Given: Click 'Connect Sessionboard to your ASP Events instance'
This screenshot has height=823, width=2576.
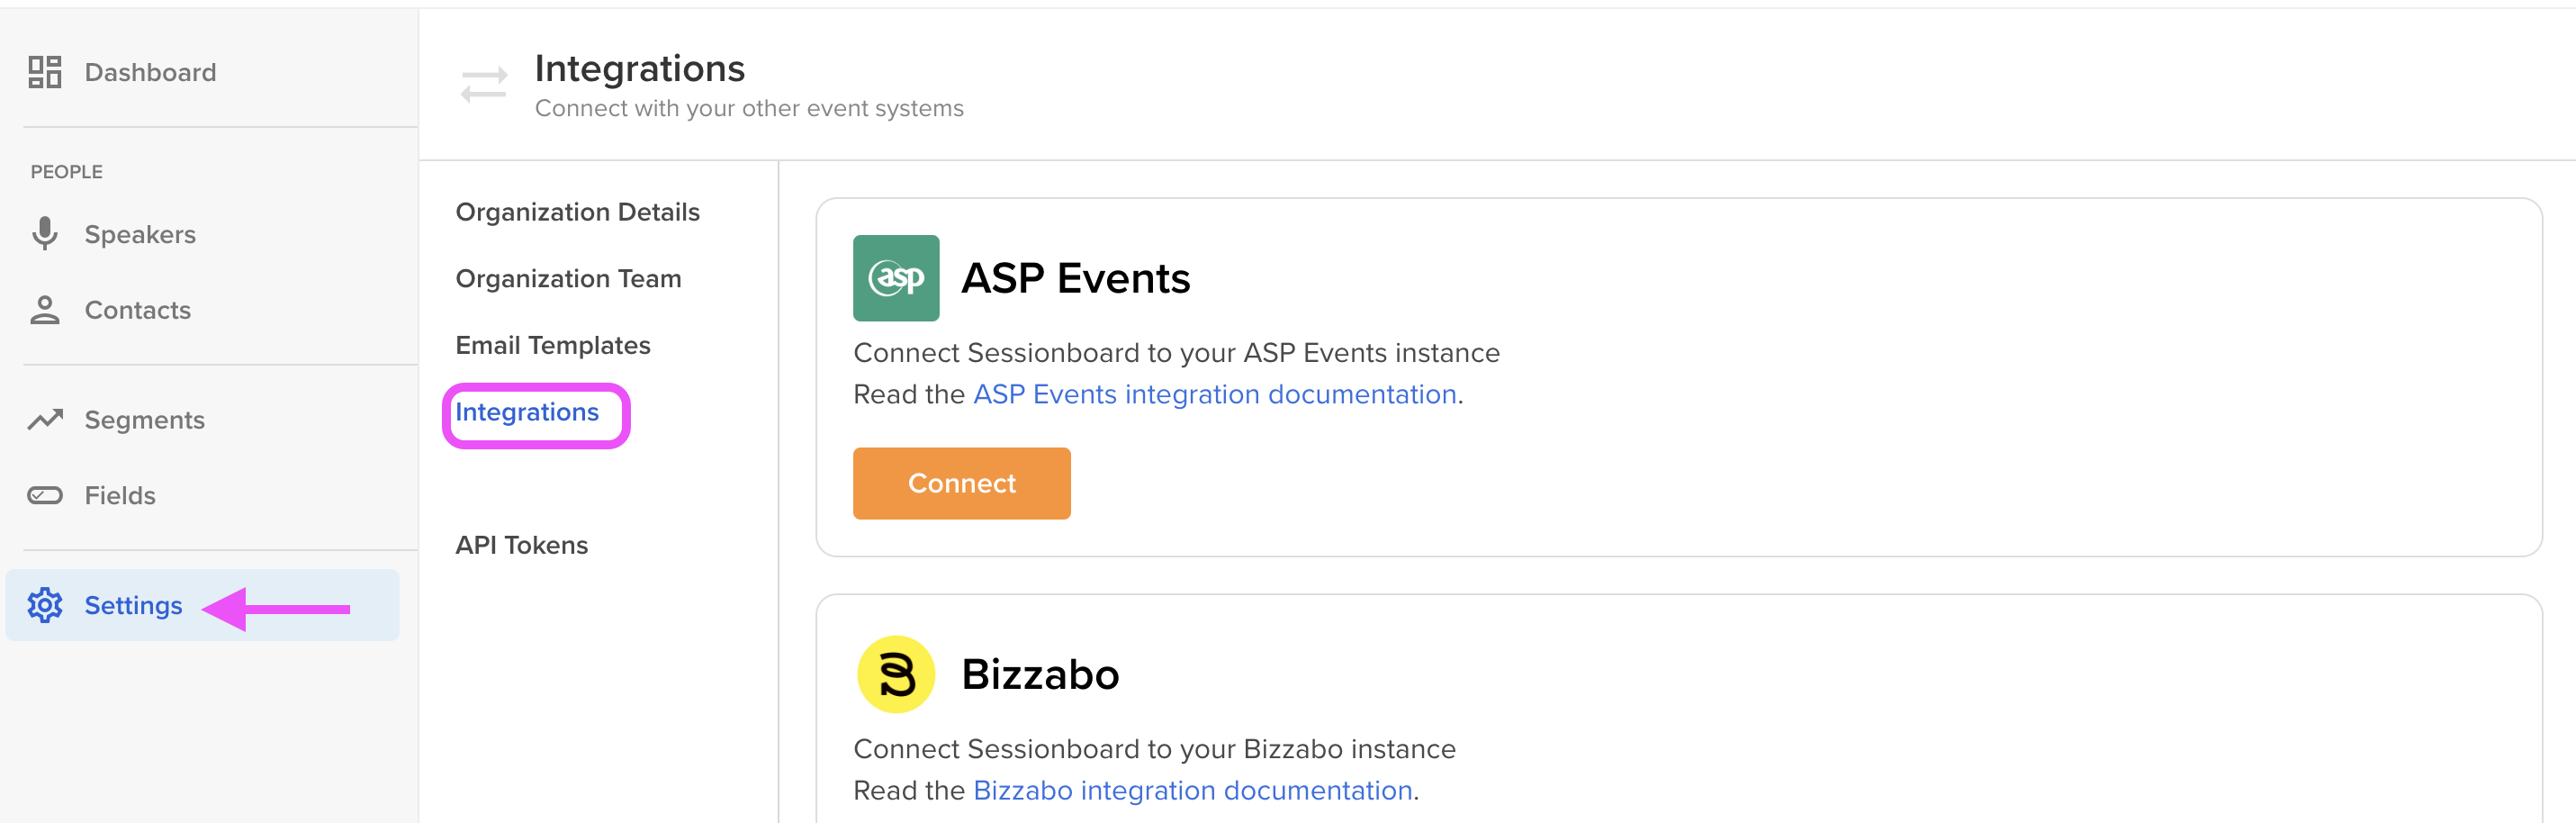Looking at the screenshot, I should [x=1177, y=352].
